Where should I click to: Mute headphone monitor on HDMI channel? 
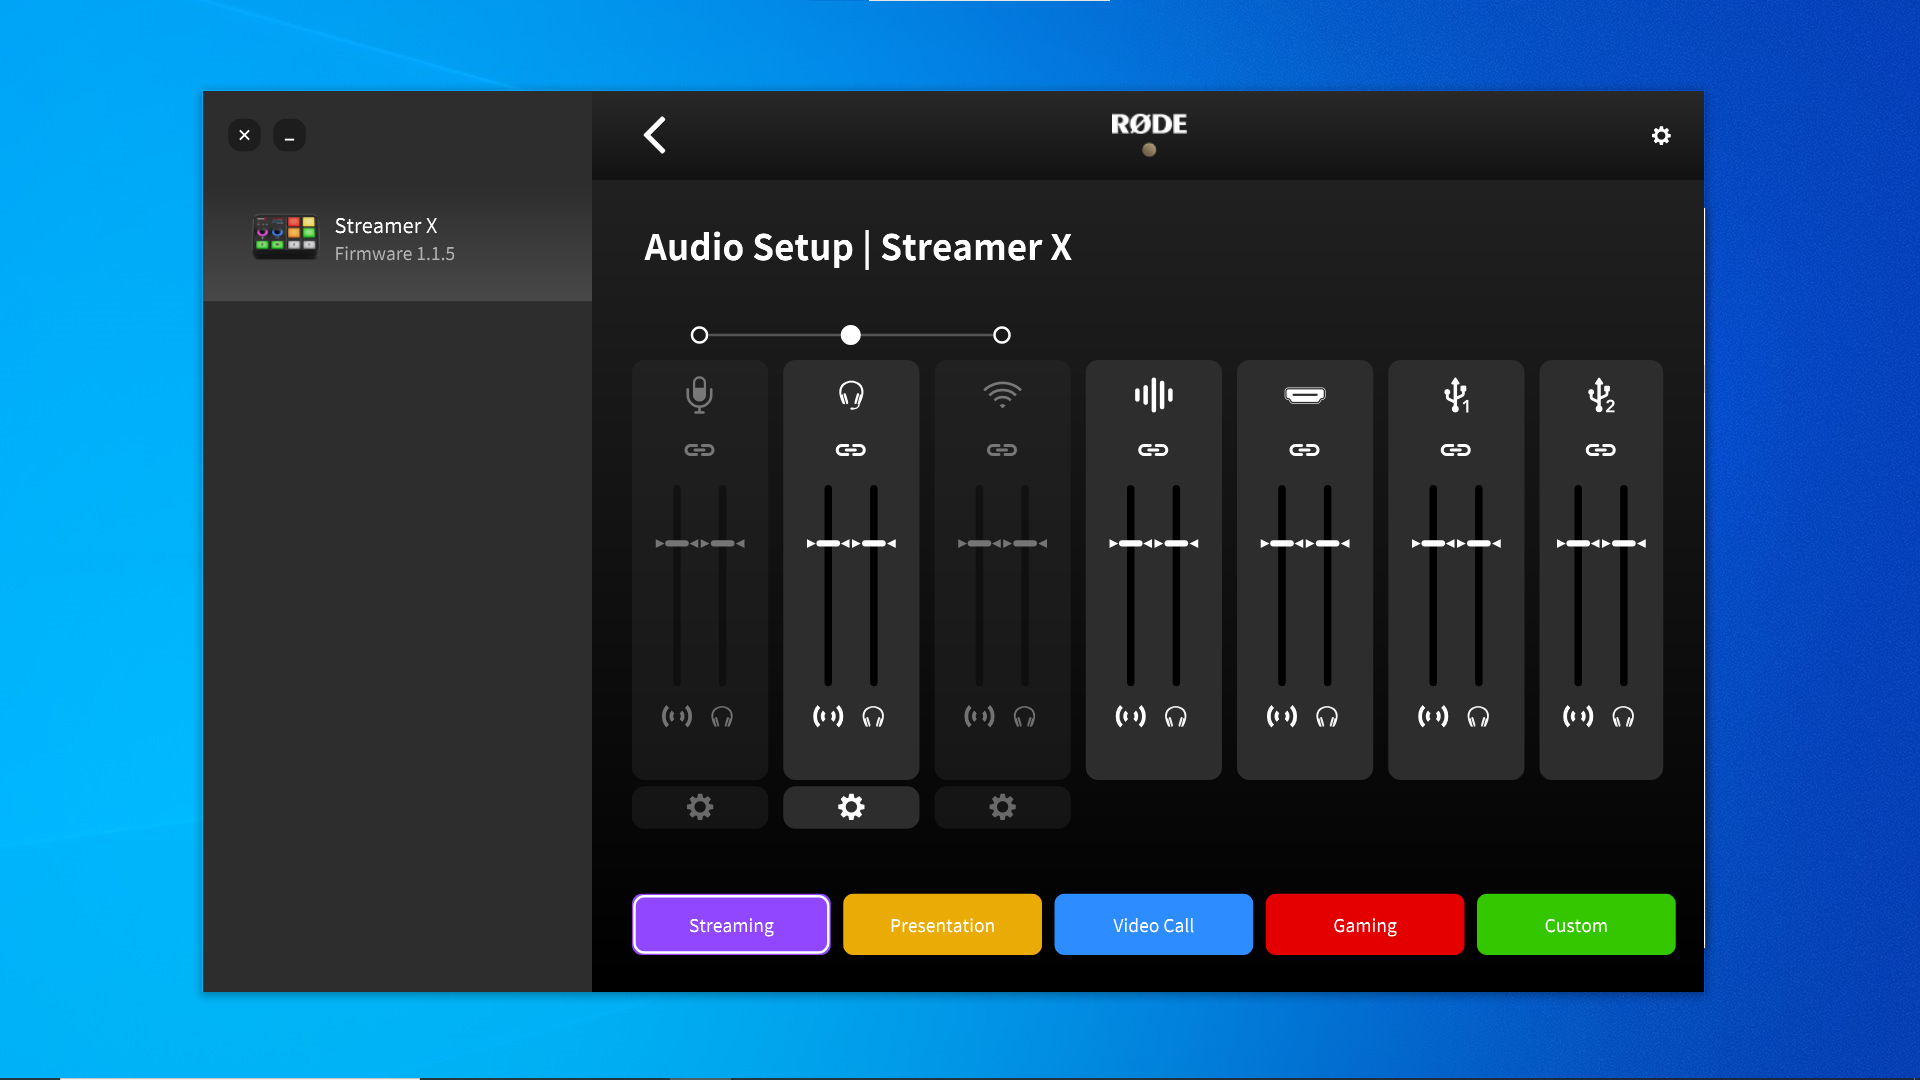[1327, 716]
